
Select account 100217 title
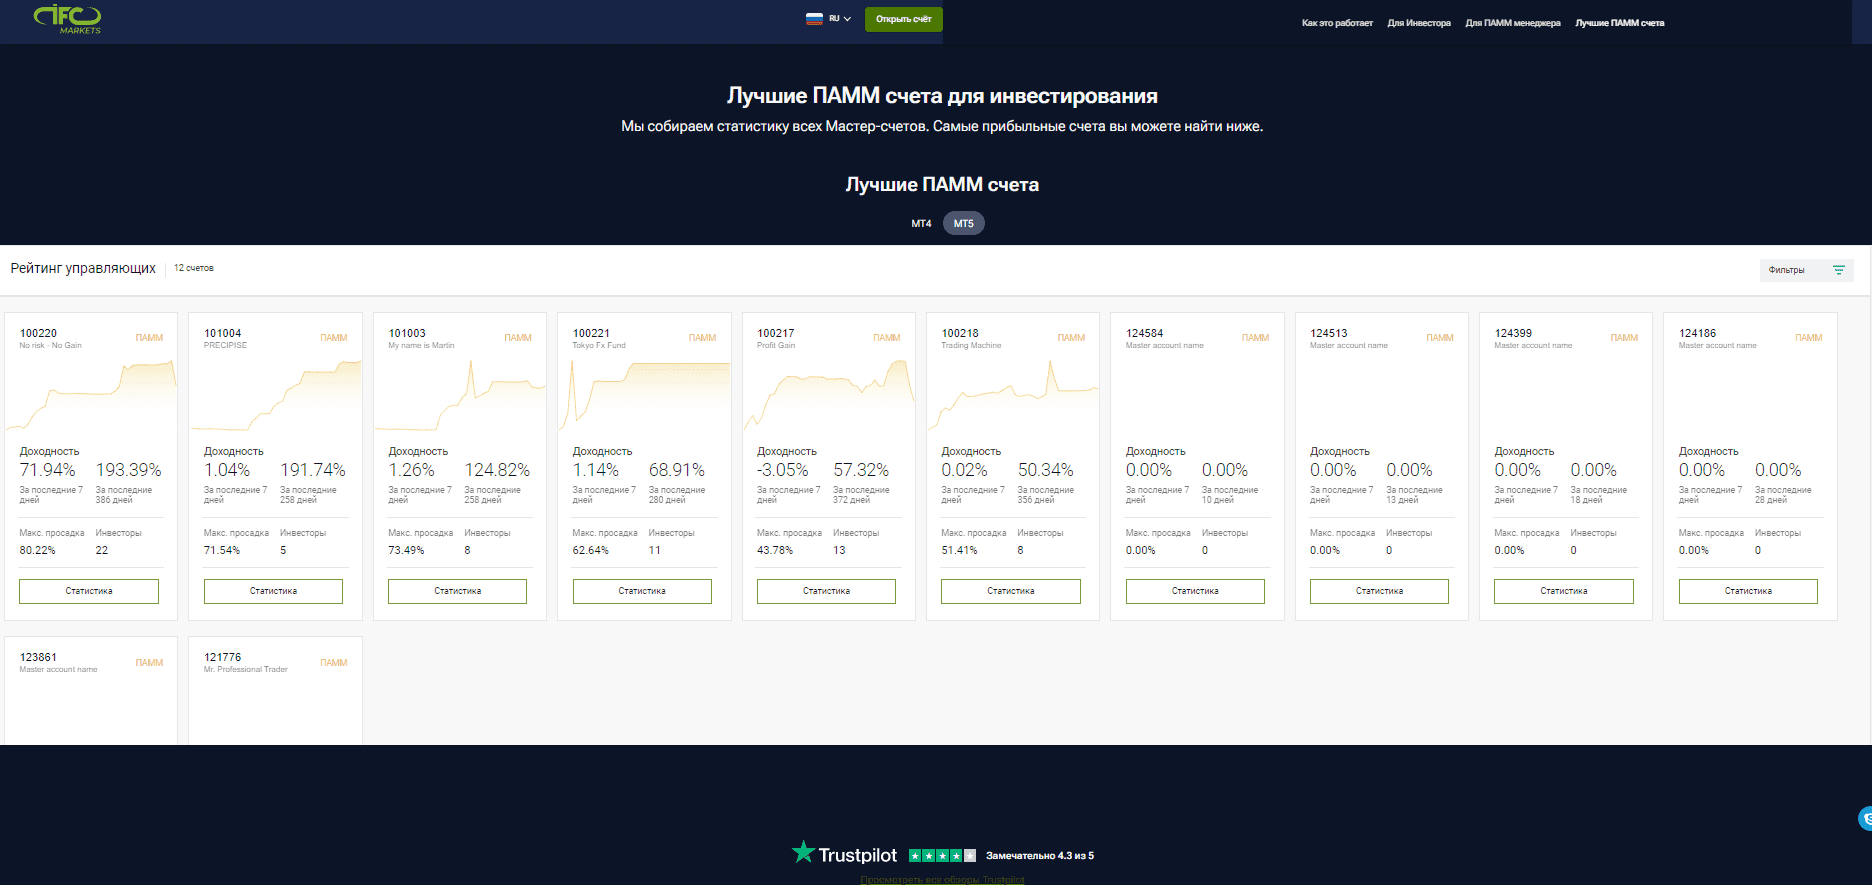(x=775, y=333)
